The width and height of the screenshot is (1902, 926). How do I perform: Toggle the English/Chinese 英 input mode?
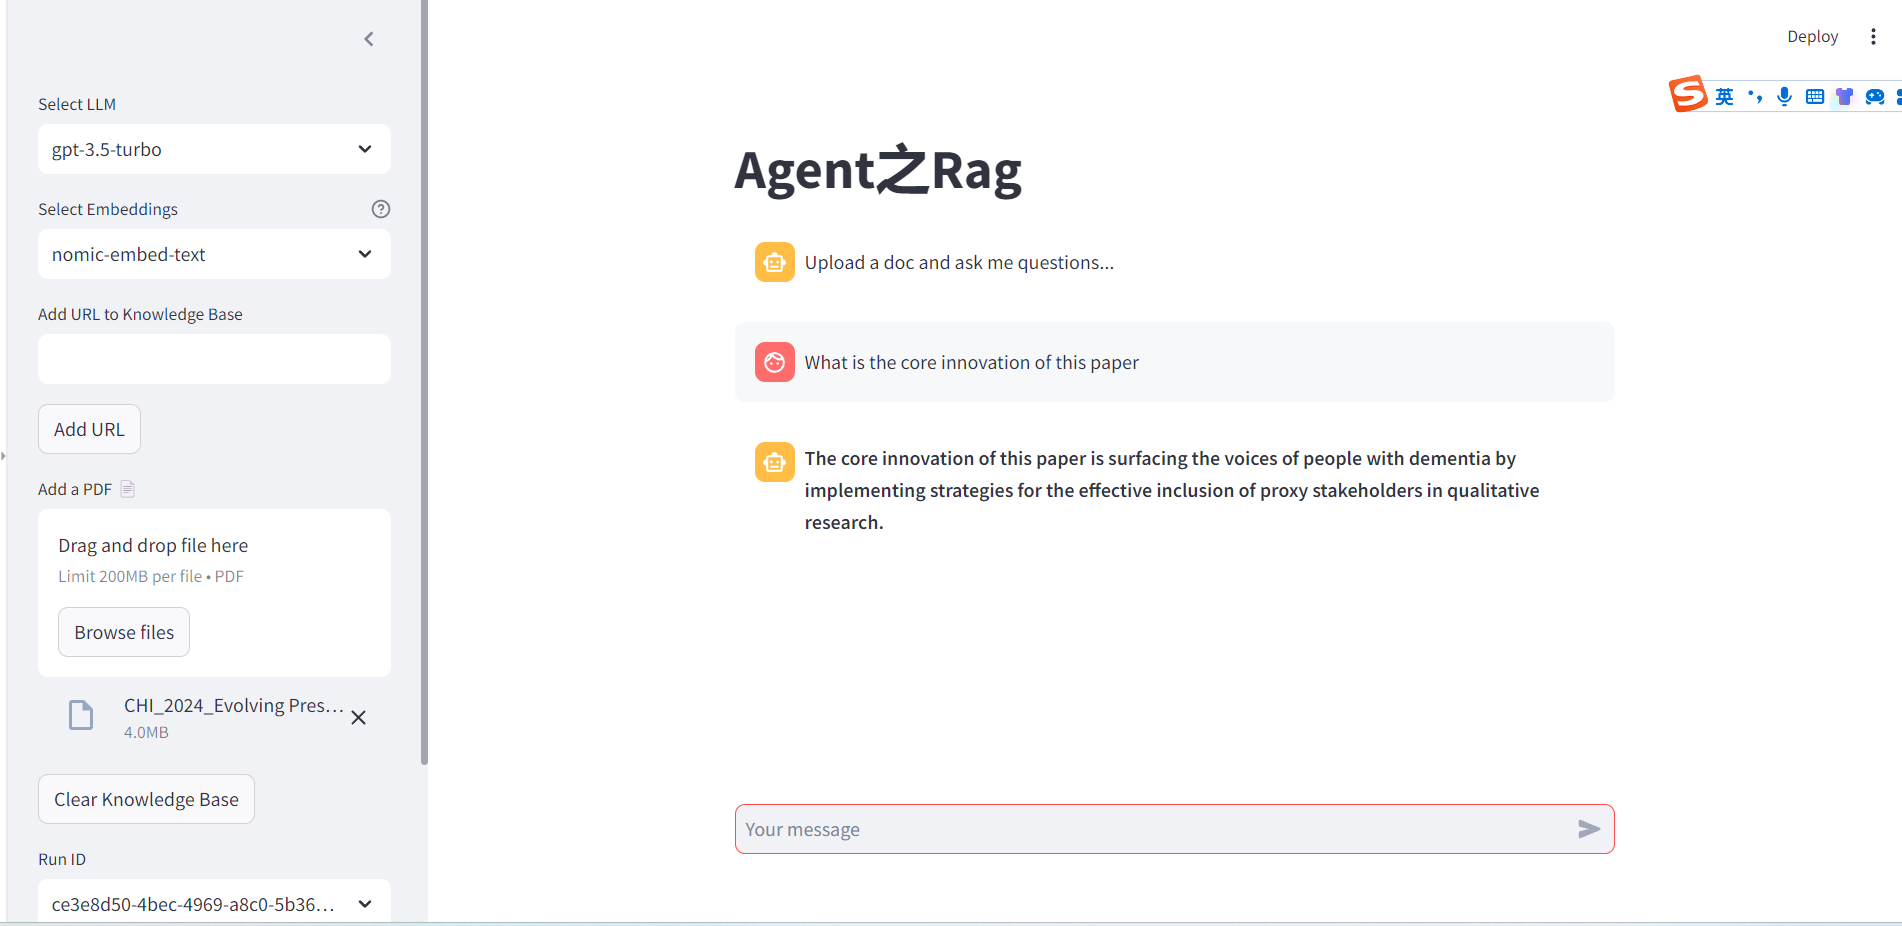tap(1724, 96)
